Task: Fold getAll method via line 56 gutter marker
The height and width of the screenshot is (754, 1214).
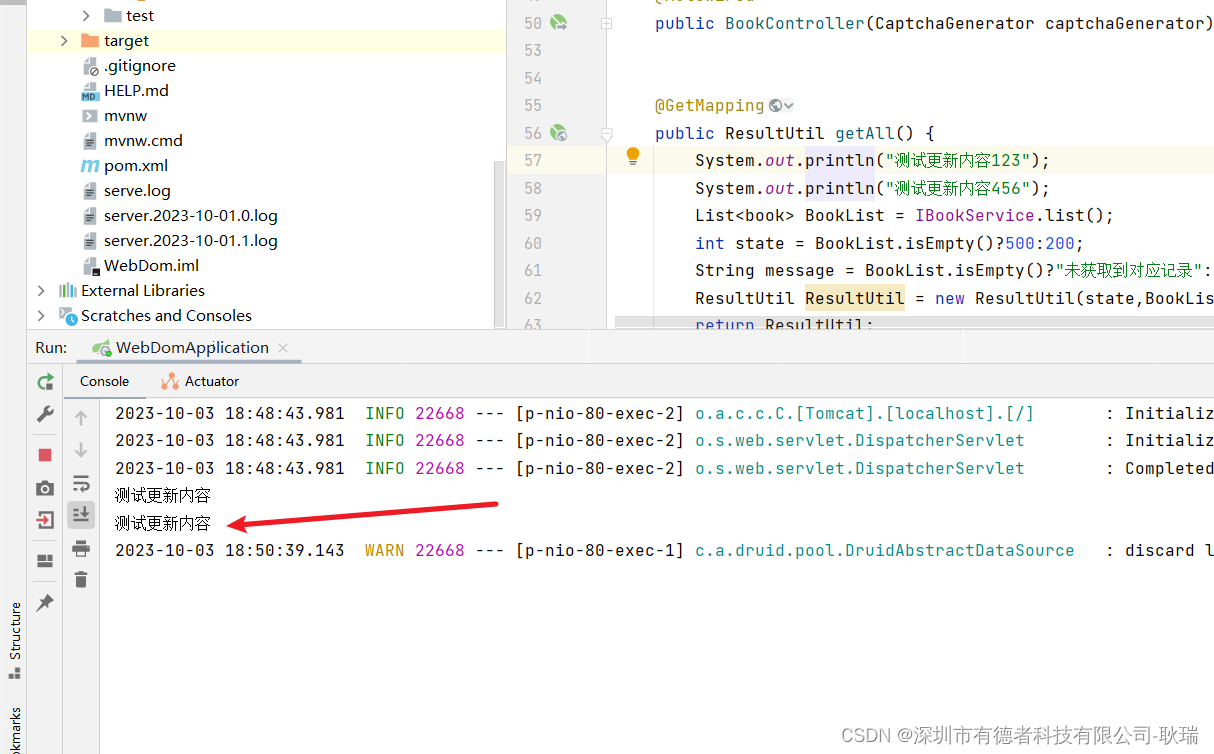Action: coord(606,133)
